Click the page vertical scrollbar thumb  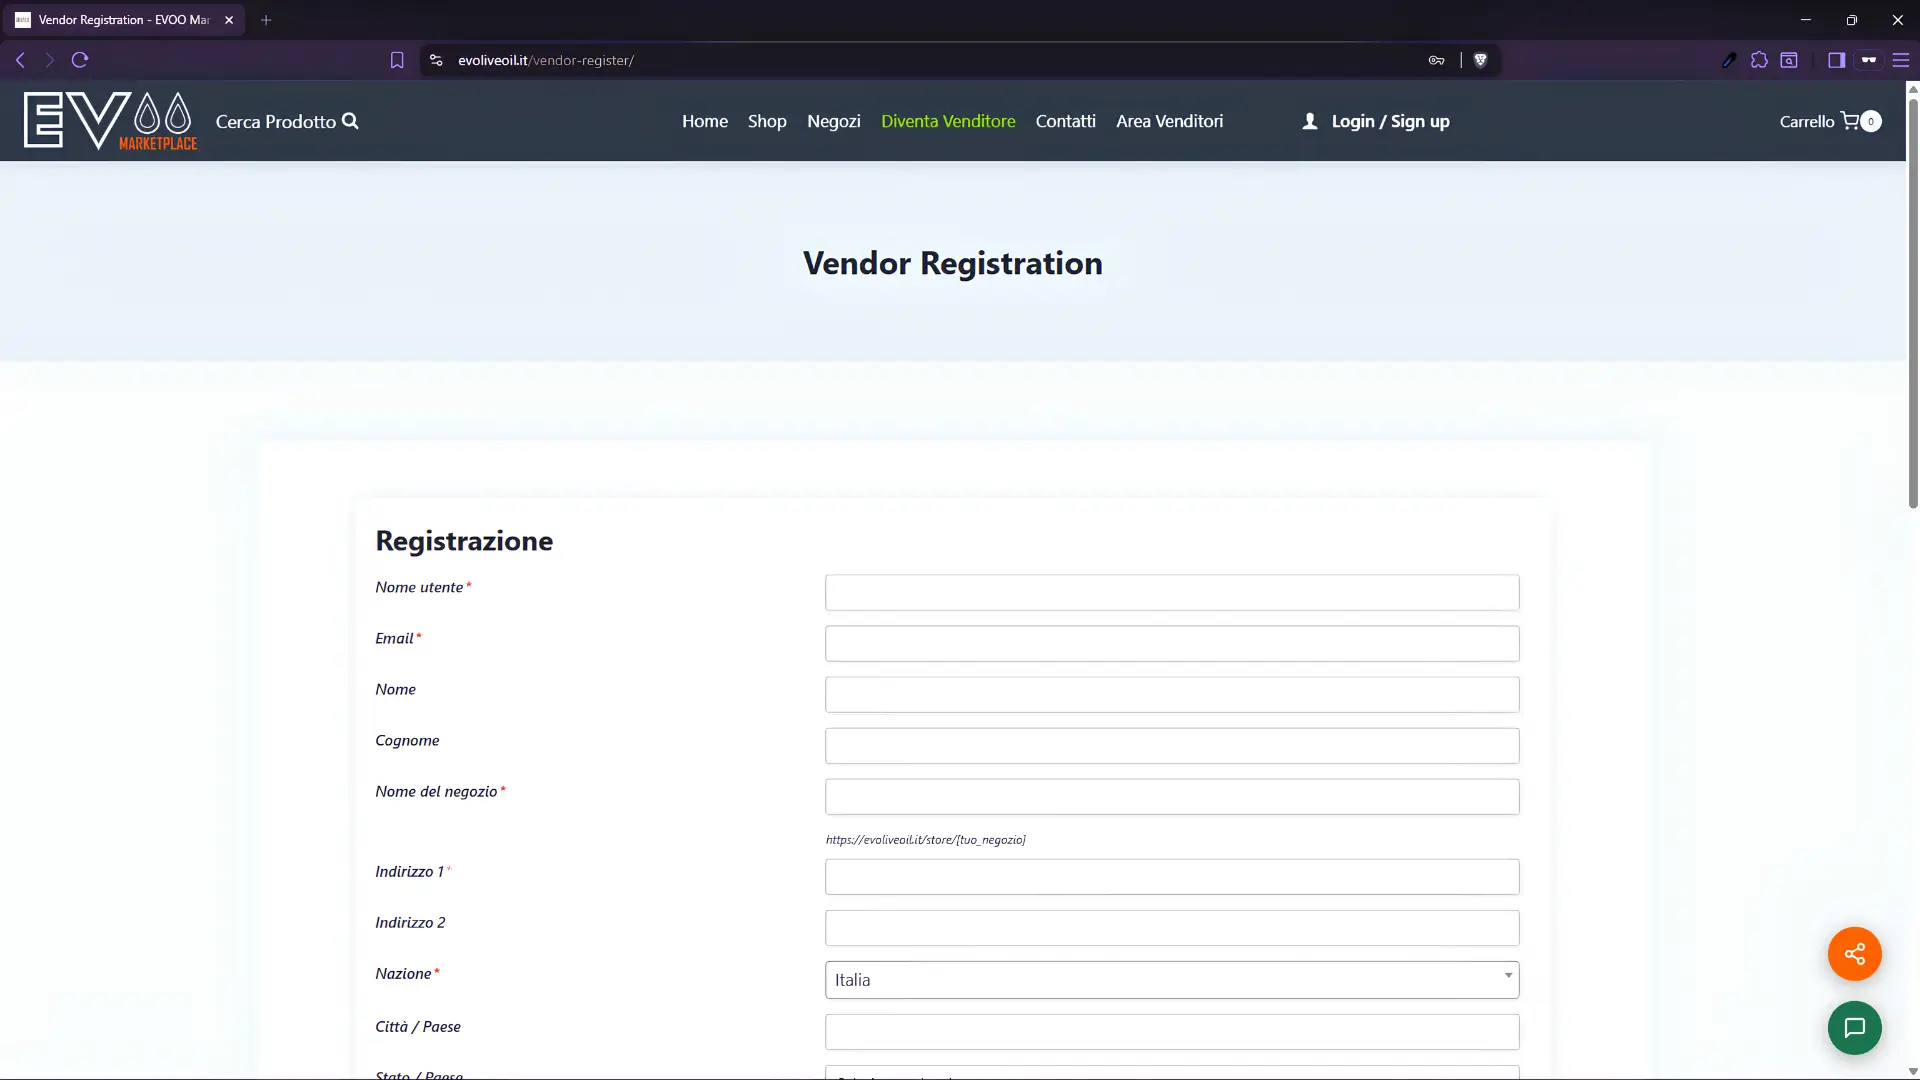1913,303
